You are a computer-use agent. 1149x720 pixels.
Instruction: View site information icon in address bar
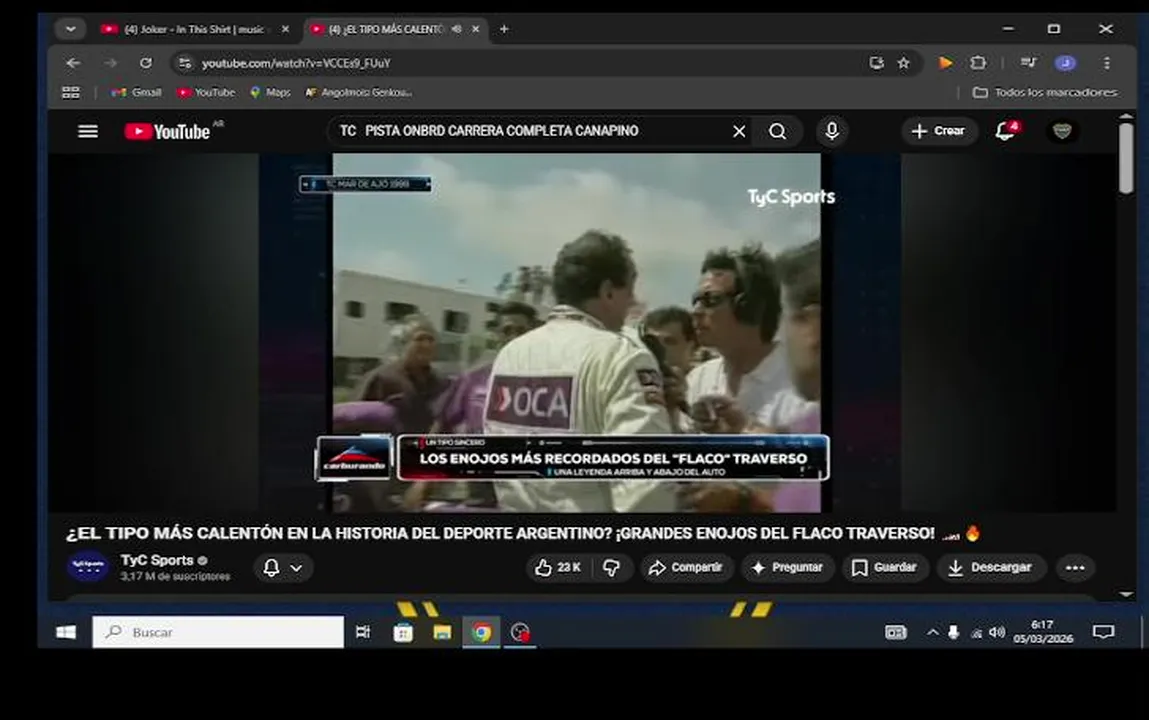[x=185, y=64]
